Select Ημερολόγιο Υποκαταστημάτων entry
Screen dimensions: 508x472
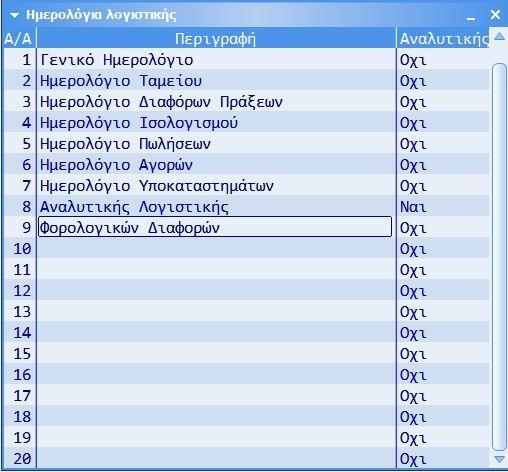(x=157, y=186)
